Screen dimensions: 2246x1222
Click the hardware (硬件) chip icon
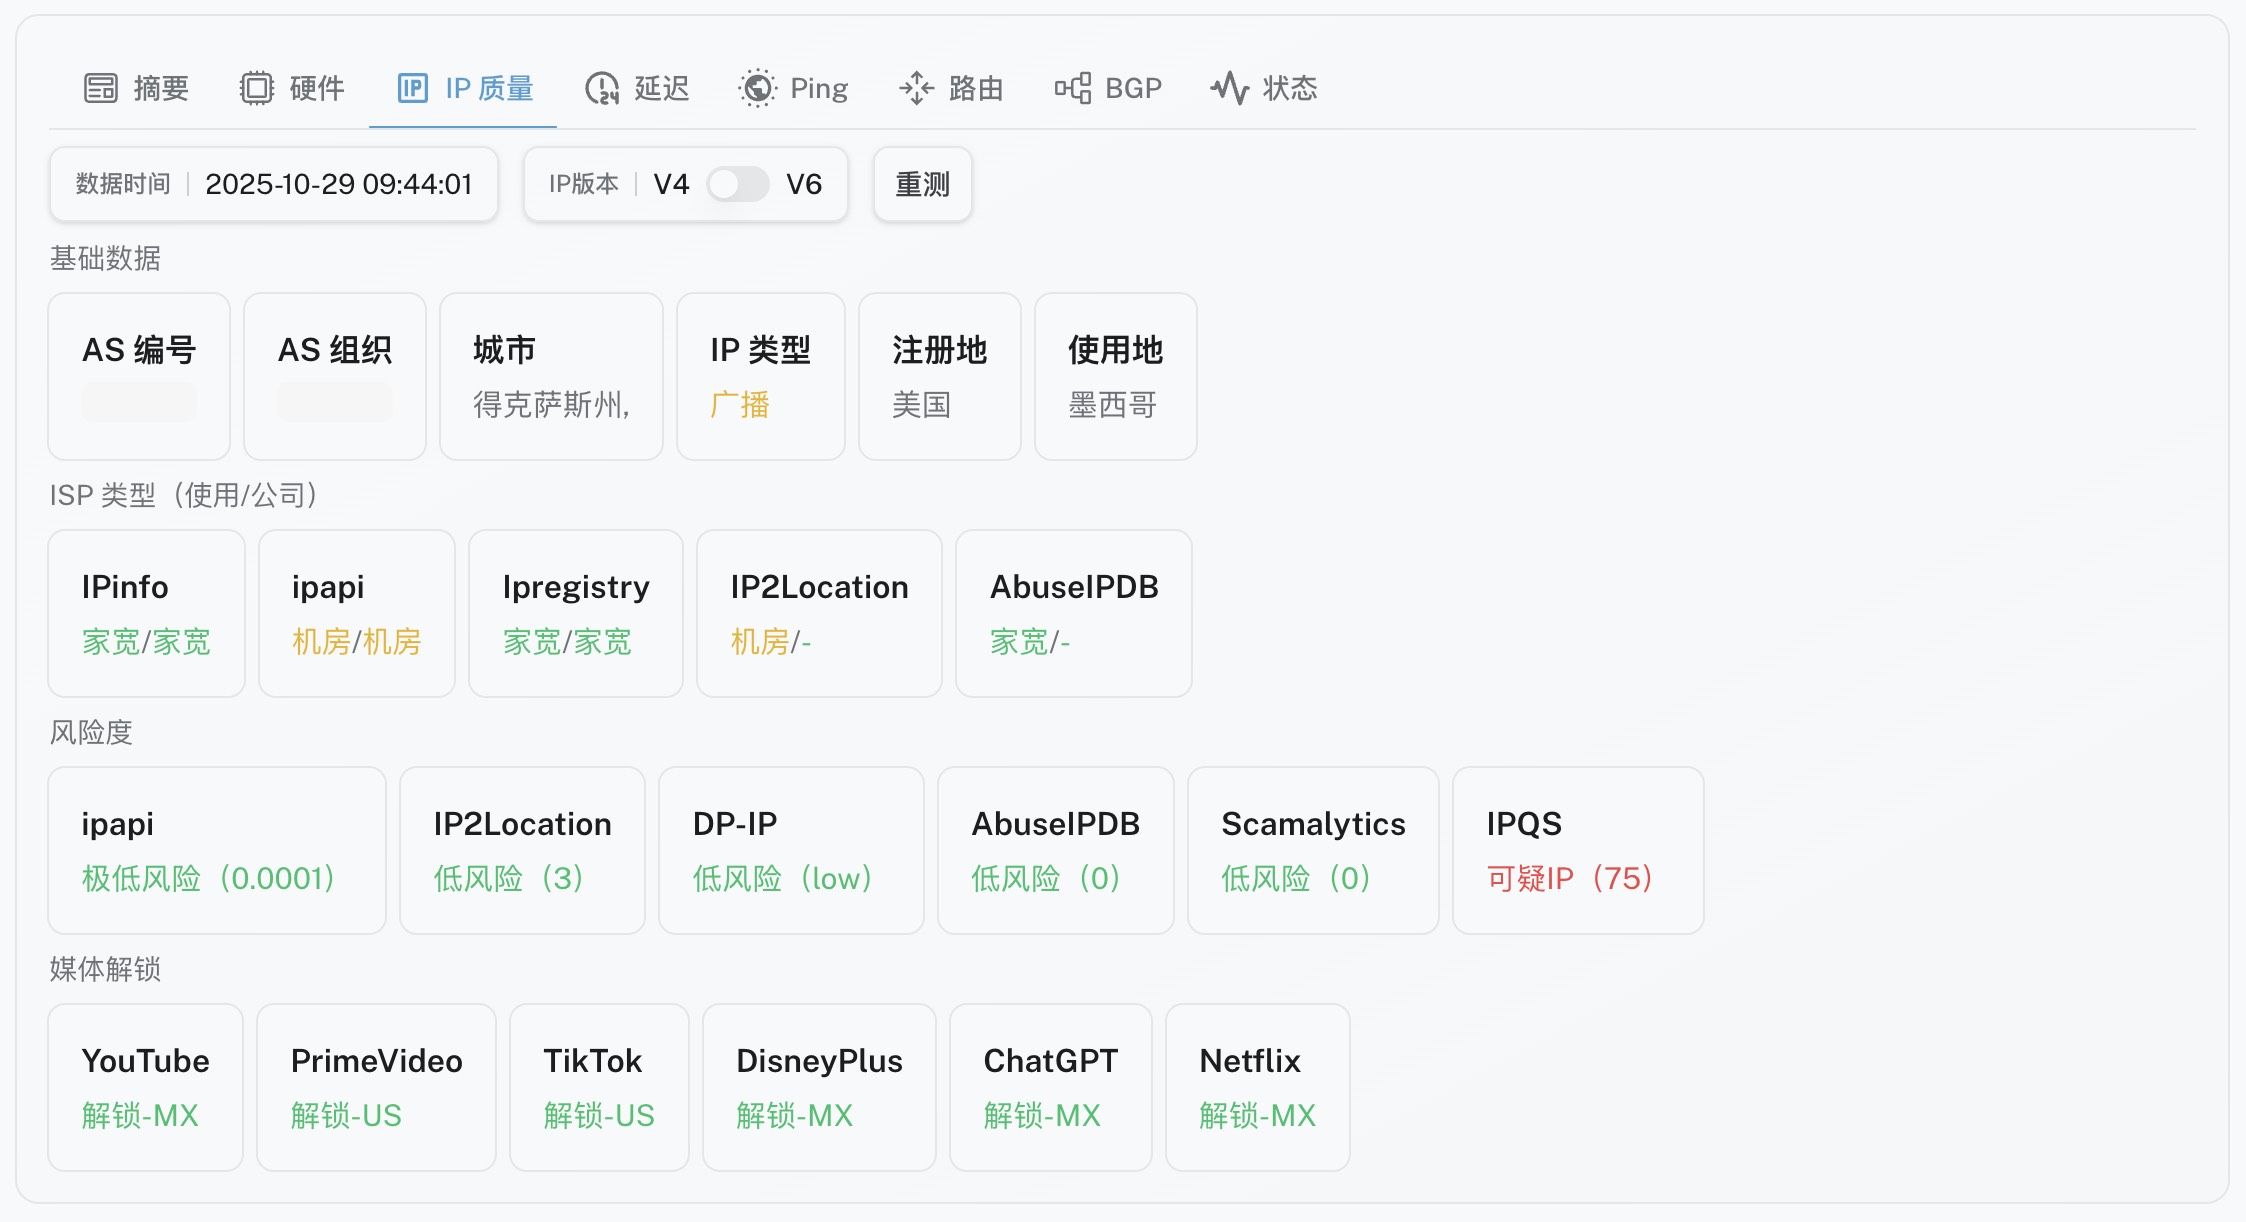[256, 88]
